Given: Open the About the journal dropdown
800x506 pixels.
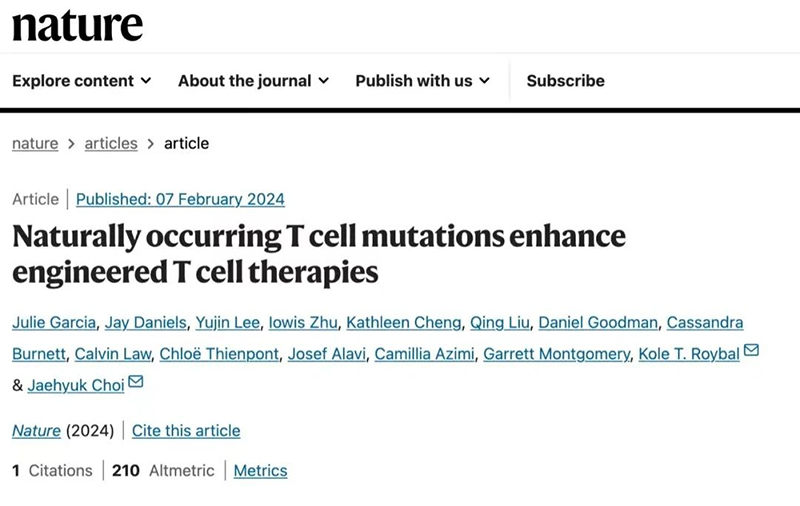Looking at the screenshot, I should pos(253,81).
